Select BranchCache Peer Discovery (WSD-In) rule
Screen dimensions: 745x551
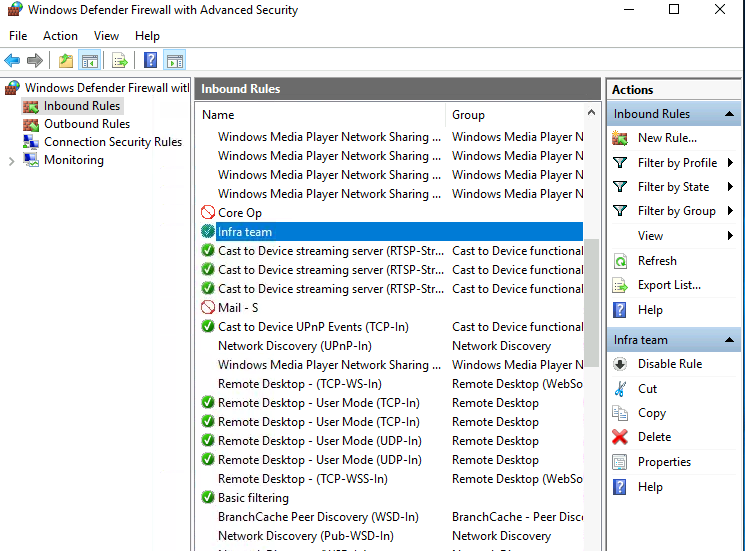(318, 517)
